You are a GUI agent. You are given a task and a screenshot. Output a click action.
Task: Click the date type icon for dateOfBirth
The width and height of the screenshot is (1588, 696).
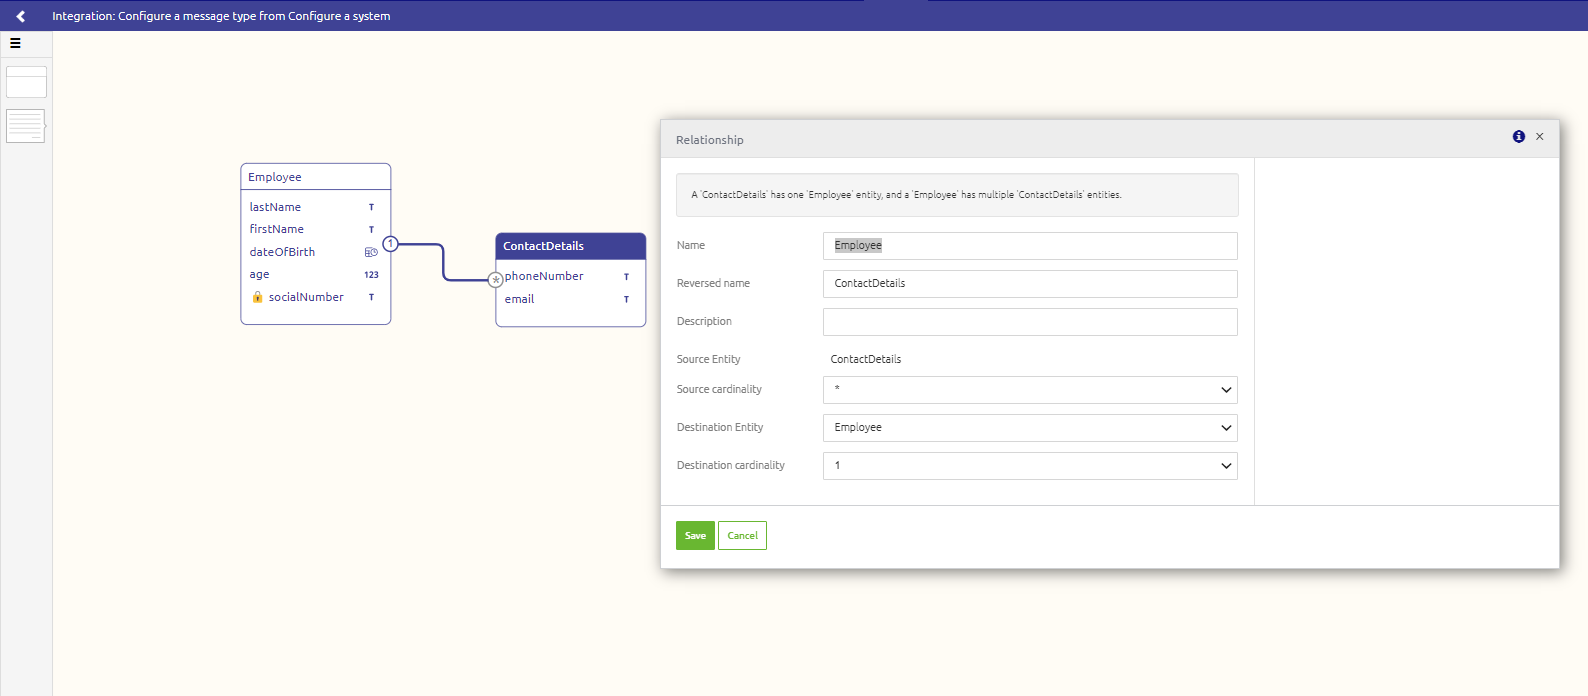click(371, 252)
